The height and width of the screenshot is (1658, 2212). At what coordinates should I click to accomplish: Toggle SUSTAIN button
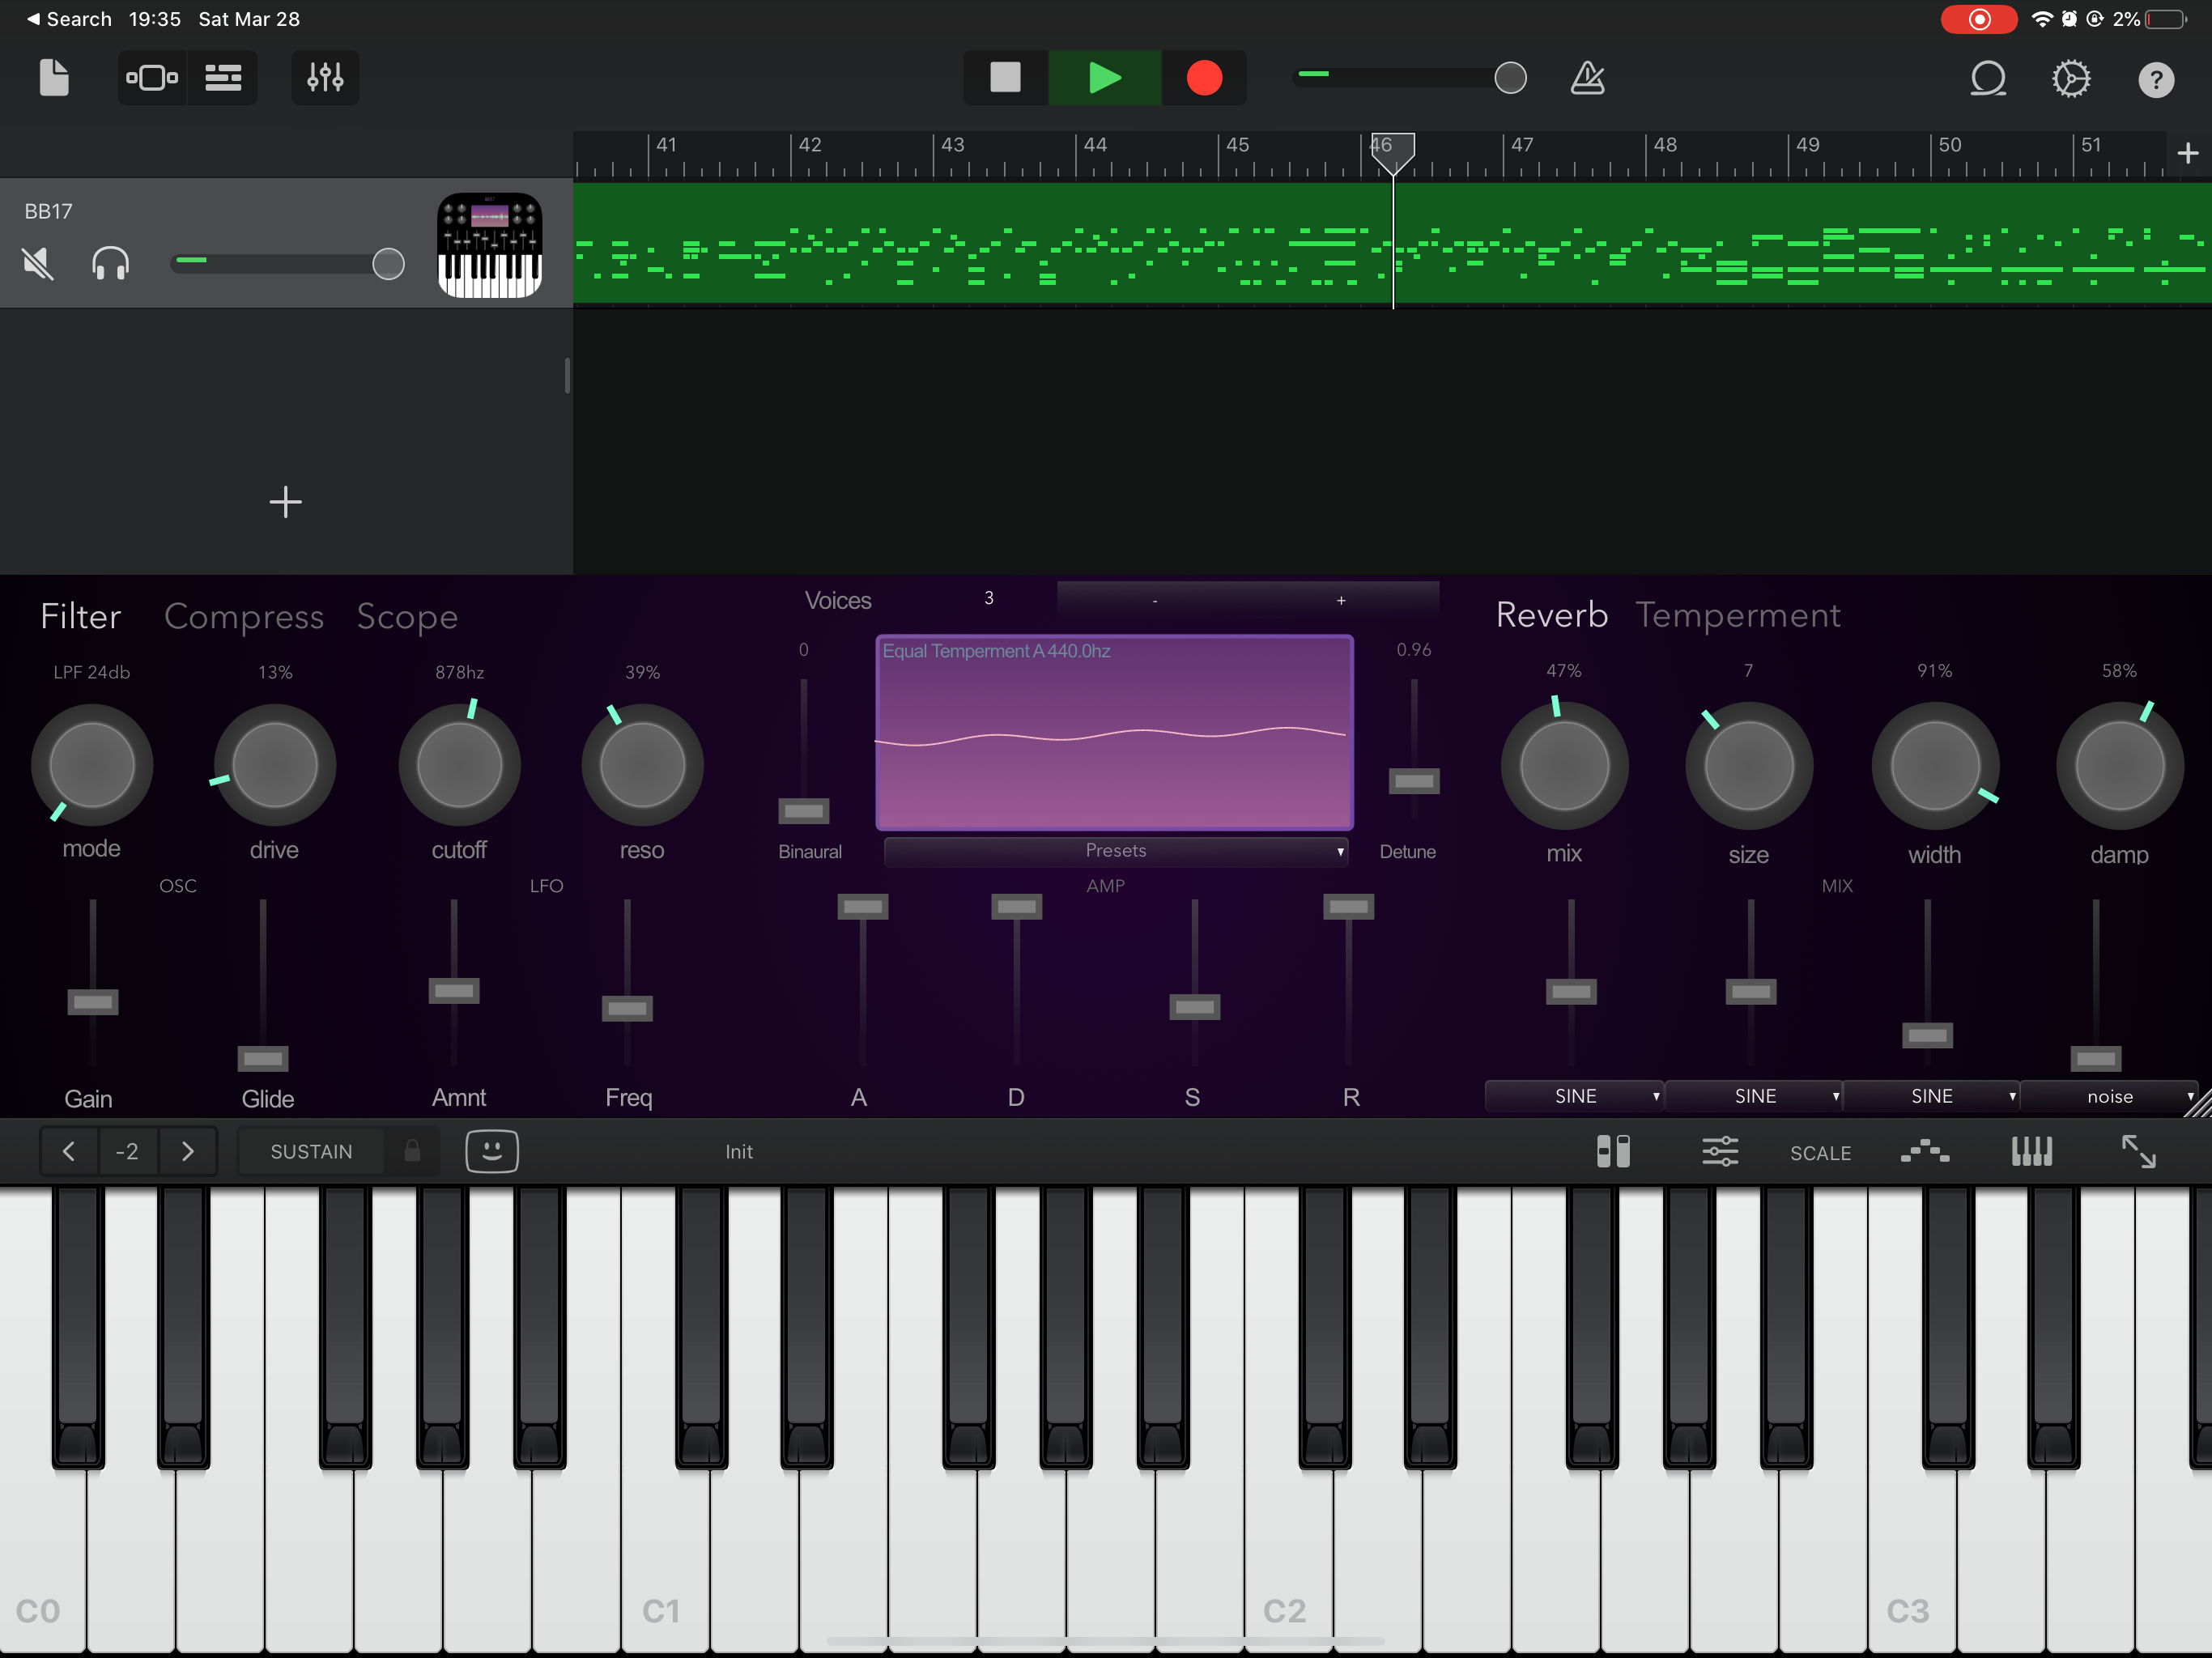click(x=311, y=1151)
